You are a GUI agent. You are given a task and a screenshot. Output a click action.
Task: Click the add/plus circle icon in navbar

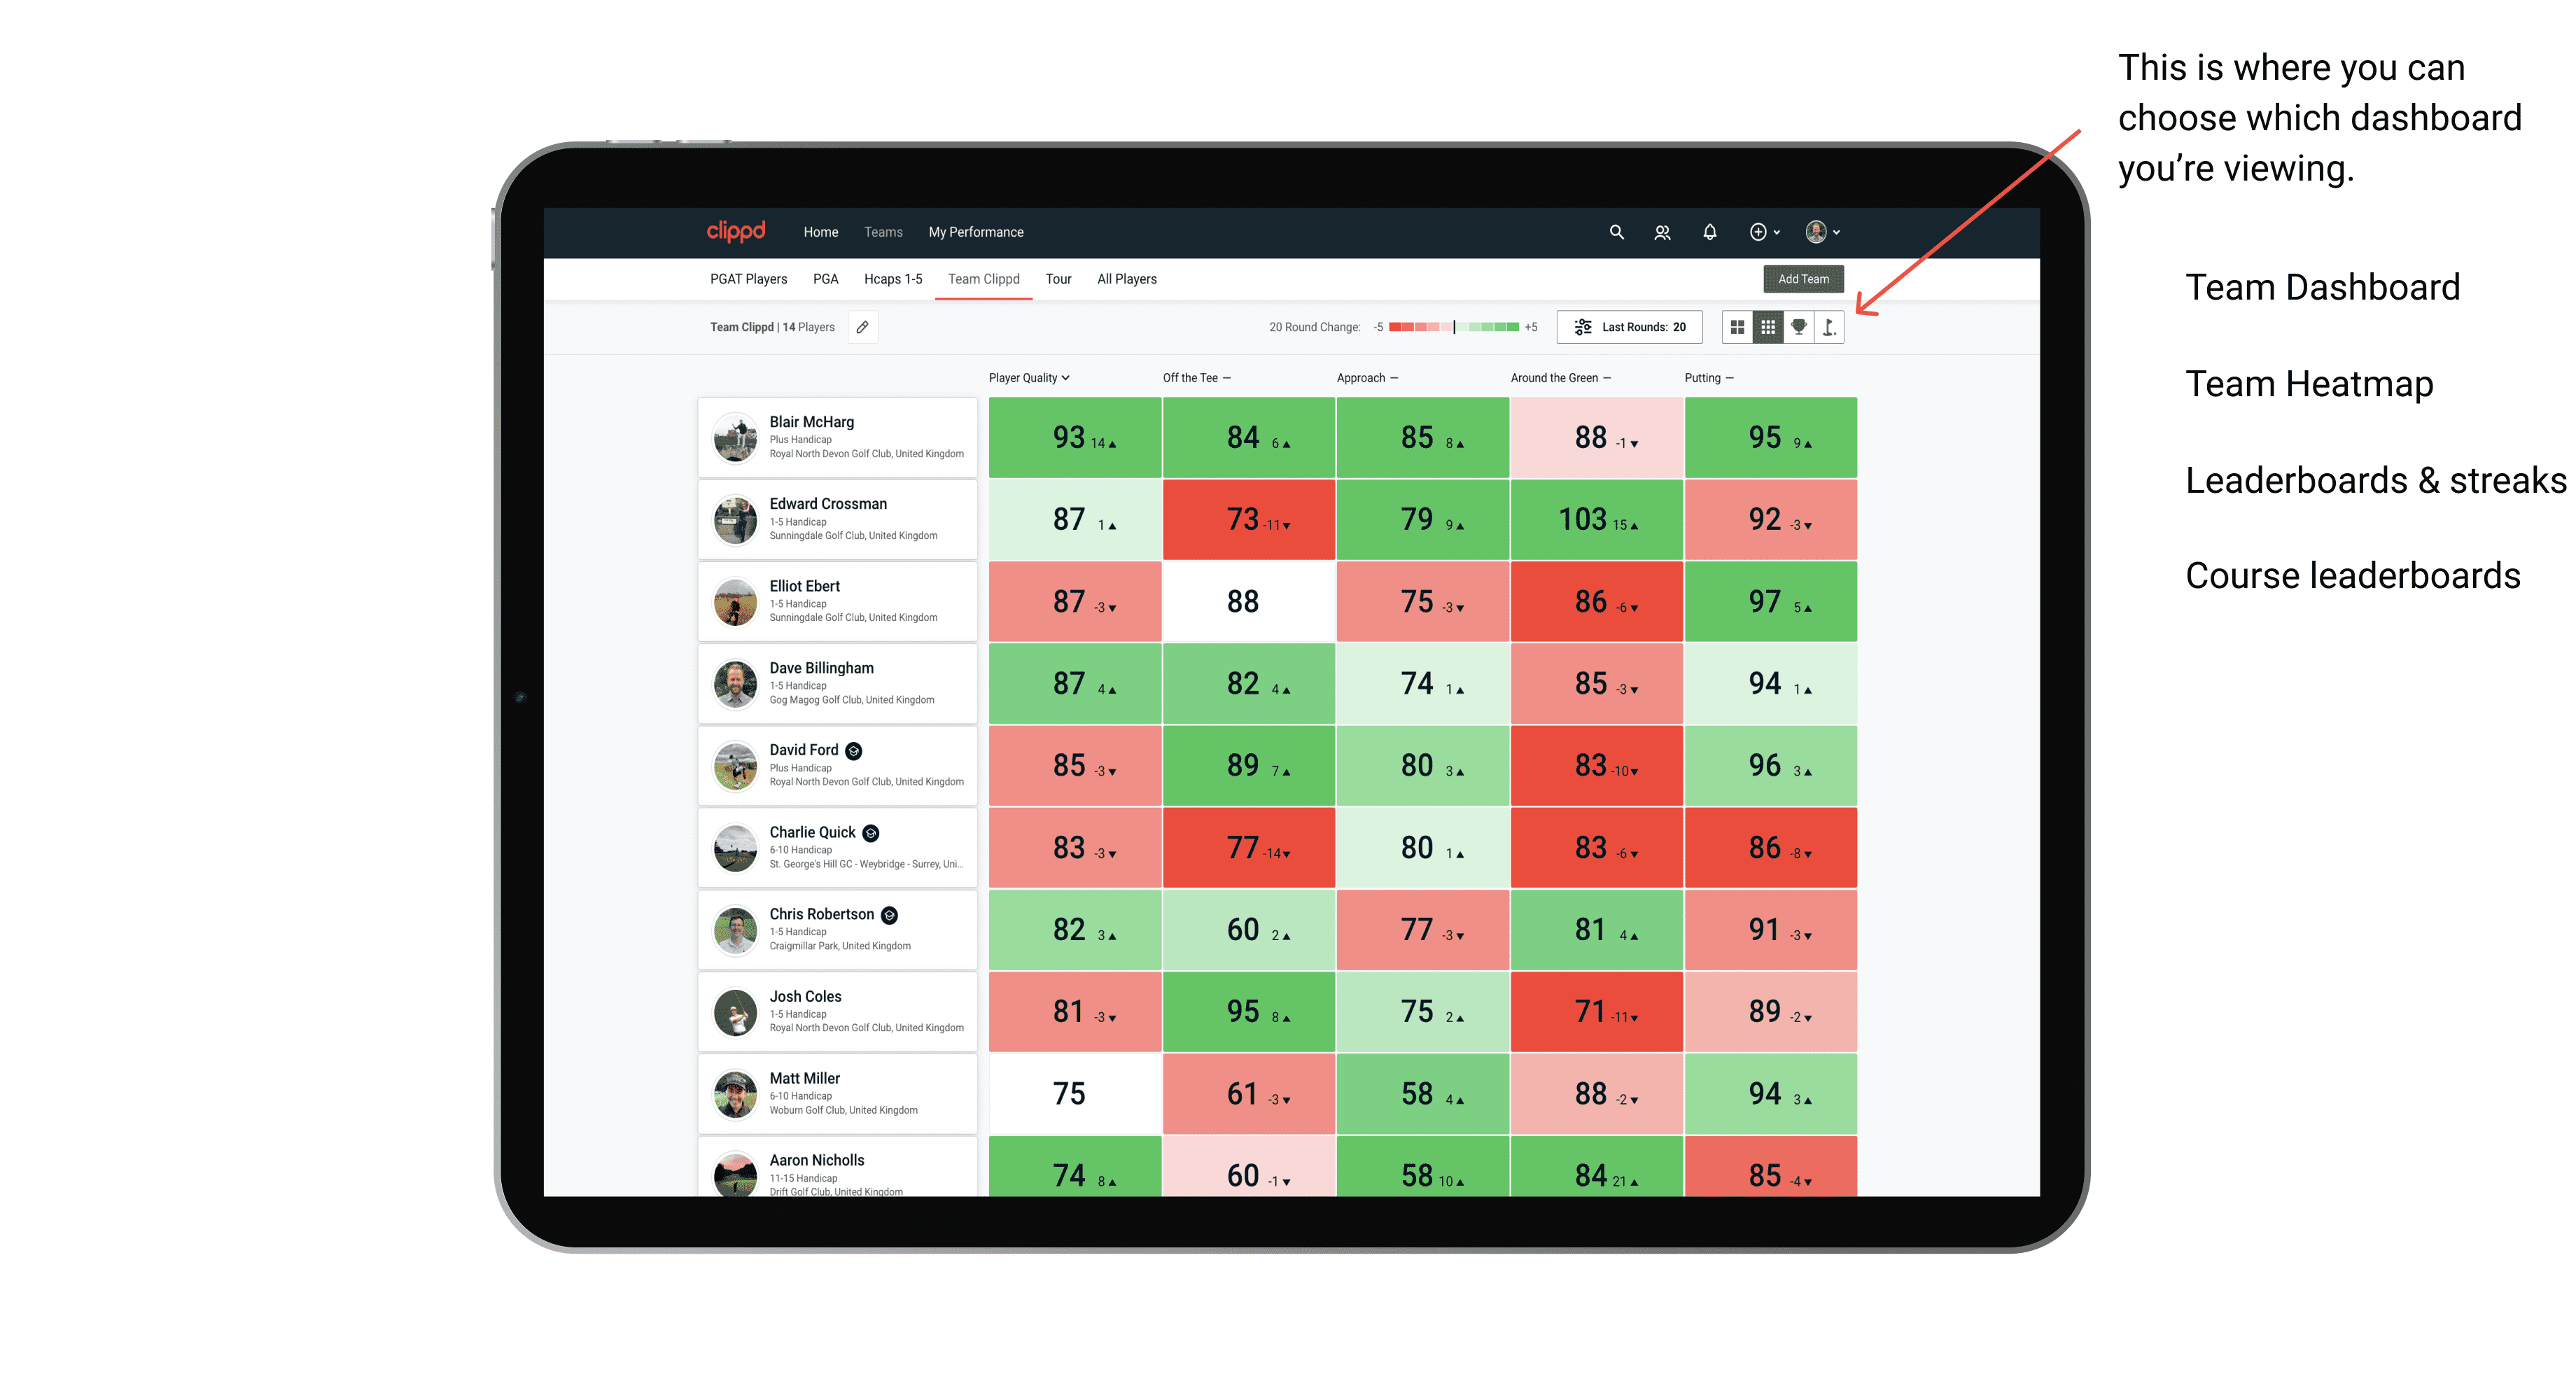click(1757, 234)
